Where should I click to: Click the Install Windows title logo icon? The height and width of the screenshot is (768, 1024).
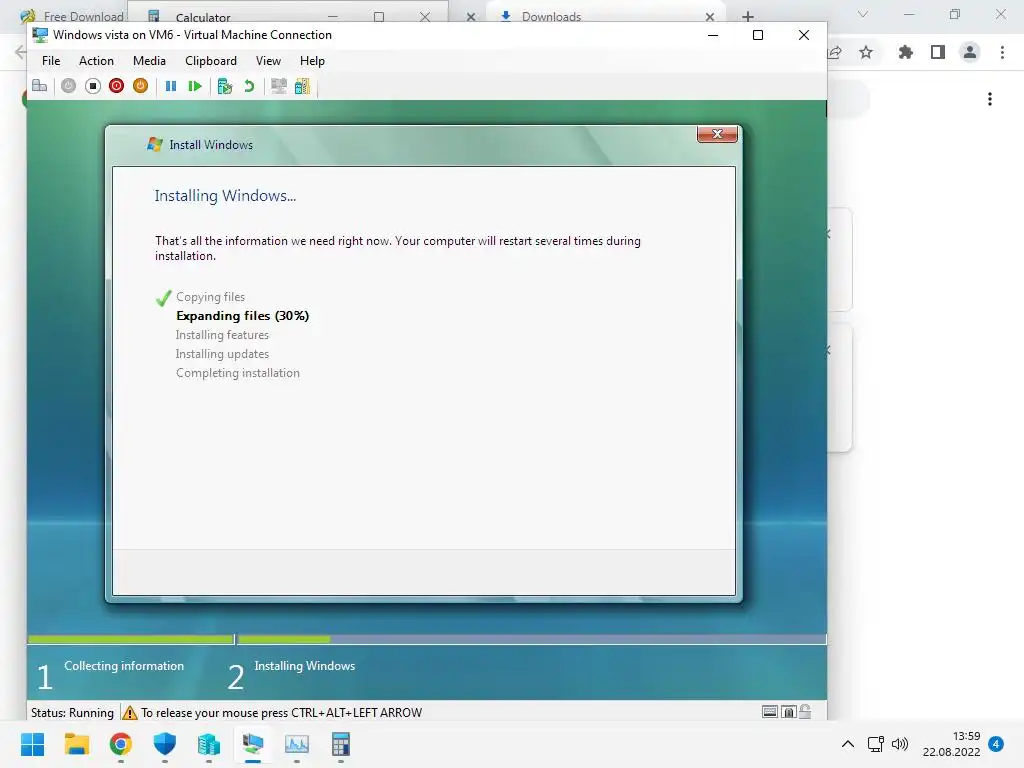click(155, 144)
